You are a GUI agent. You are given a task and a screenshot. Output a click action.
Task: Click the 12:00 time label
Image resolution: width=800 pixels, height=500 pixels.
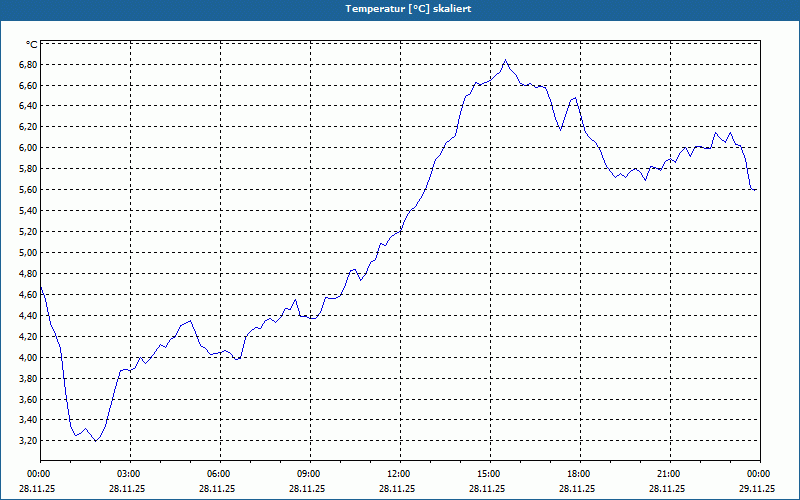[x=398, y=474]
